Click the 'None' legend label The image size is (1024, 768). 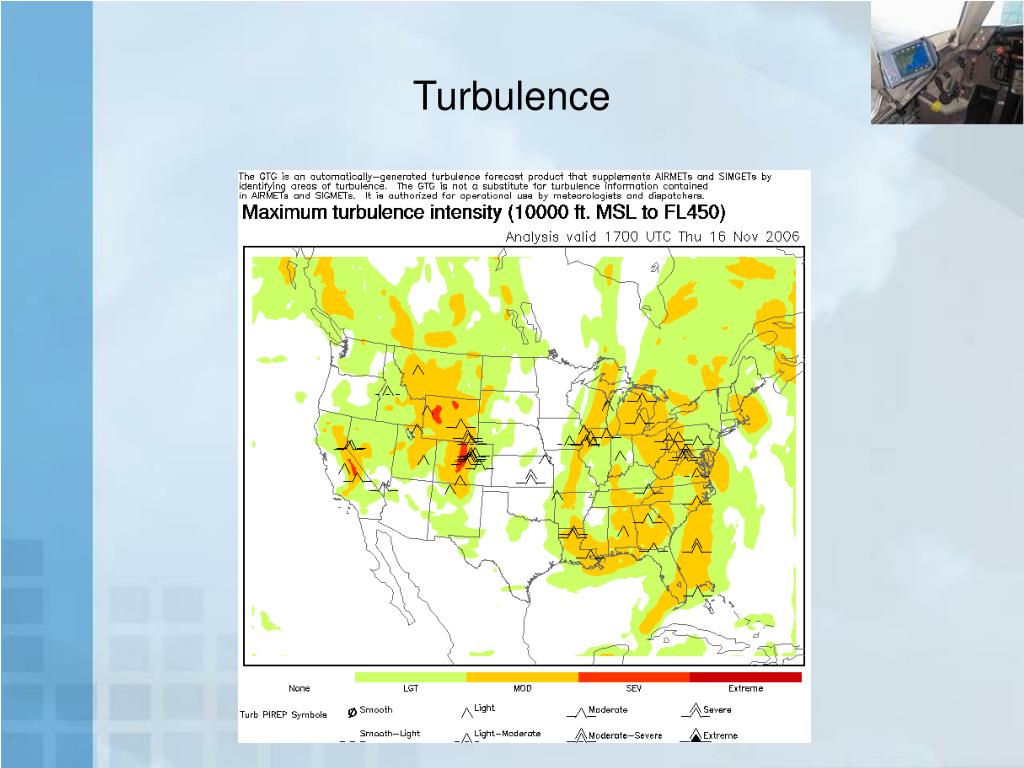pyautogui.click(x=299, y=688)
